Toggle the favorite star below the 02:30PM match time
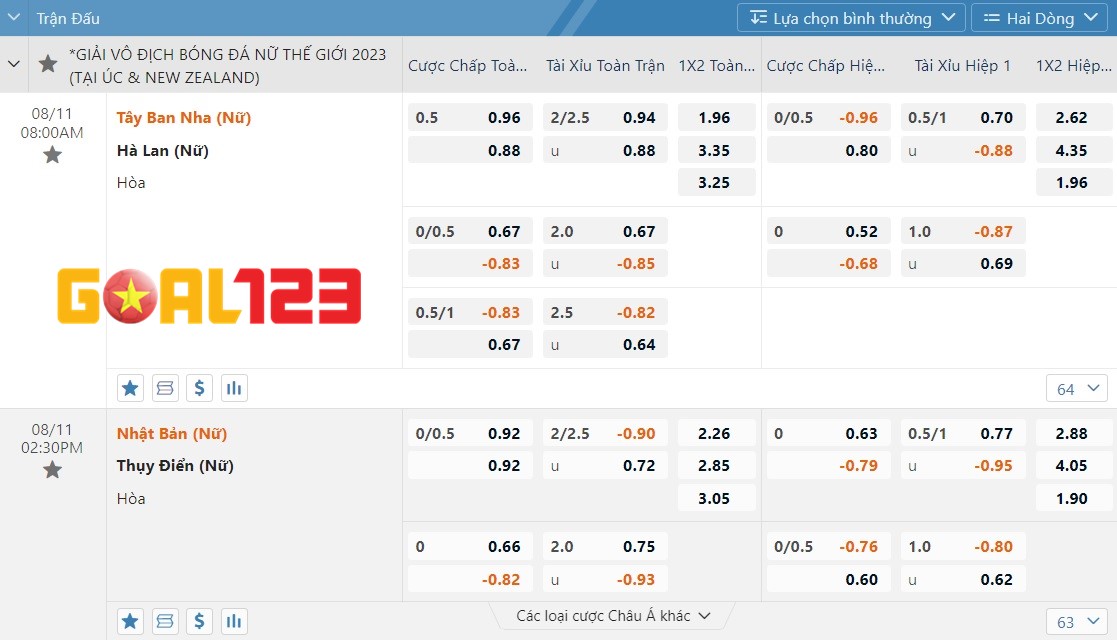Screen dimensions: 1117x640 (x=52, y=470)
